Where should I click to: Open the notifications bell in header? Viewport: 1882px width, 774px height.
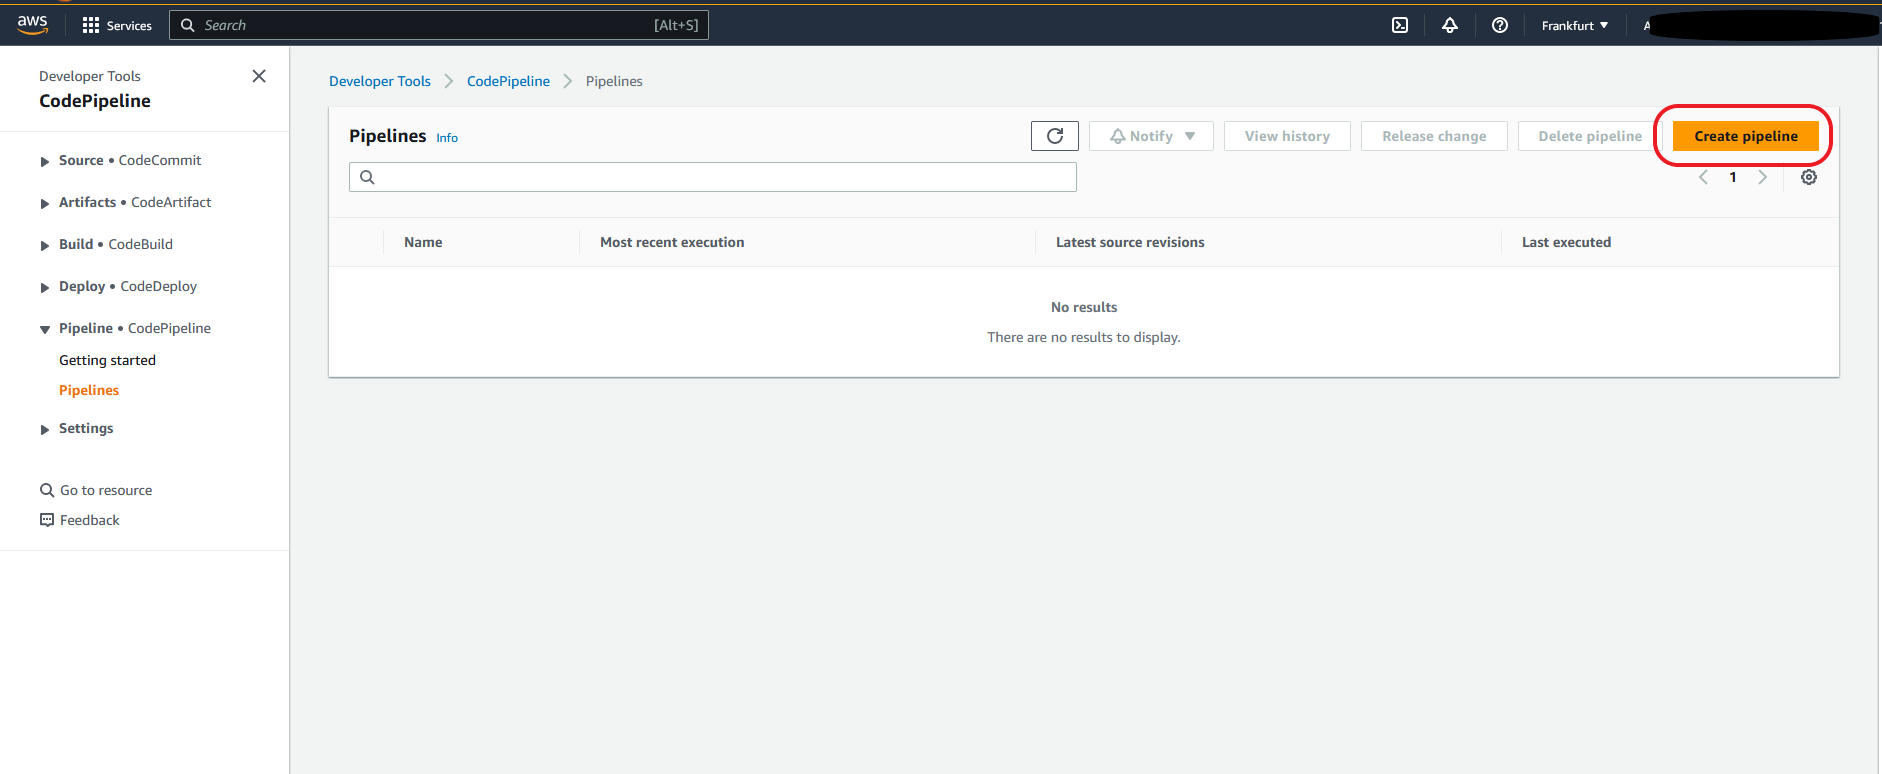[1450, 25]
